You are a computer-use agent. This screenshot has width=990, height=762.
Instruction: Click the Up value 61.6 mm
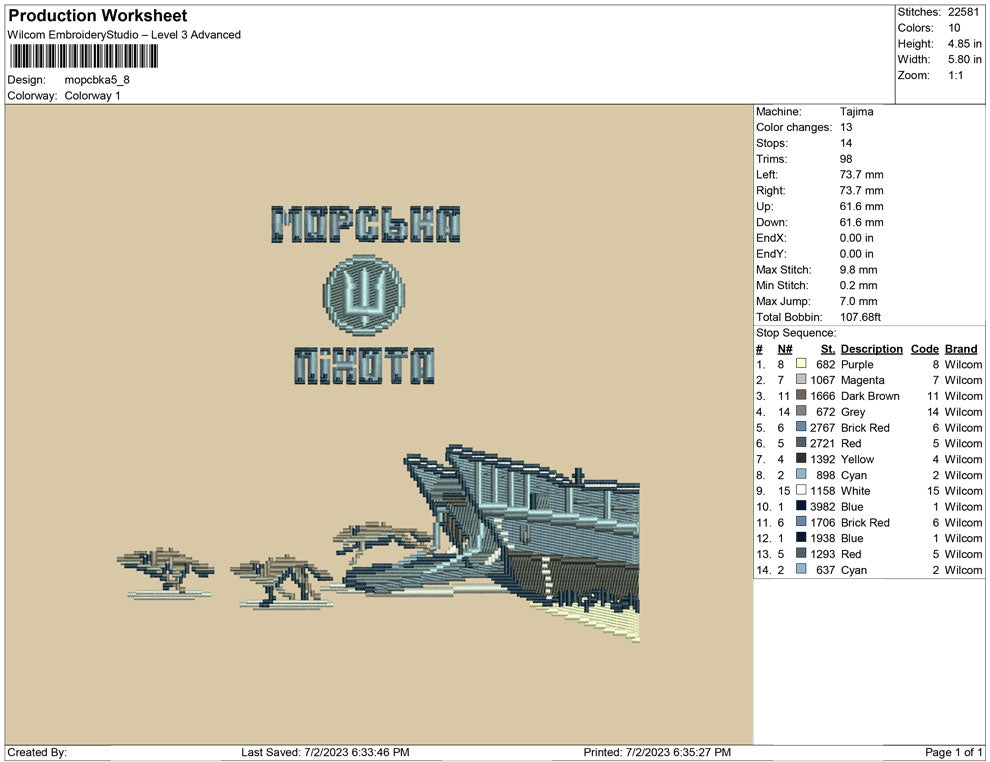[861, 206]
